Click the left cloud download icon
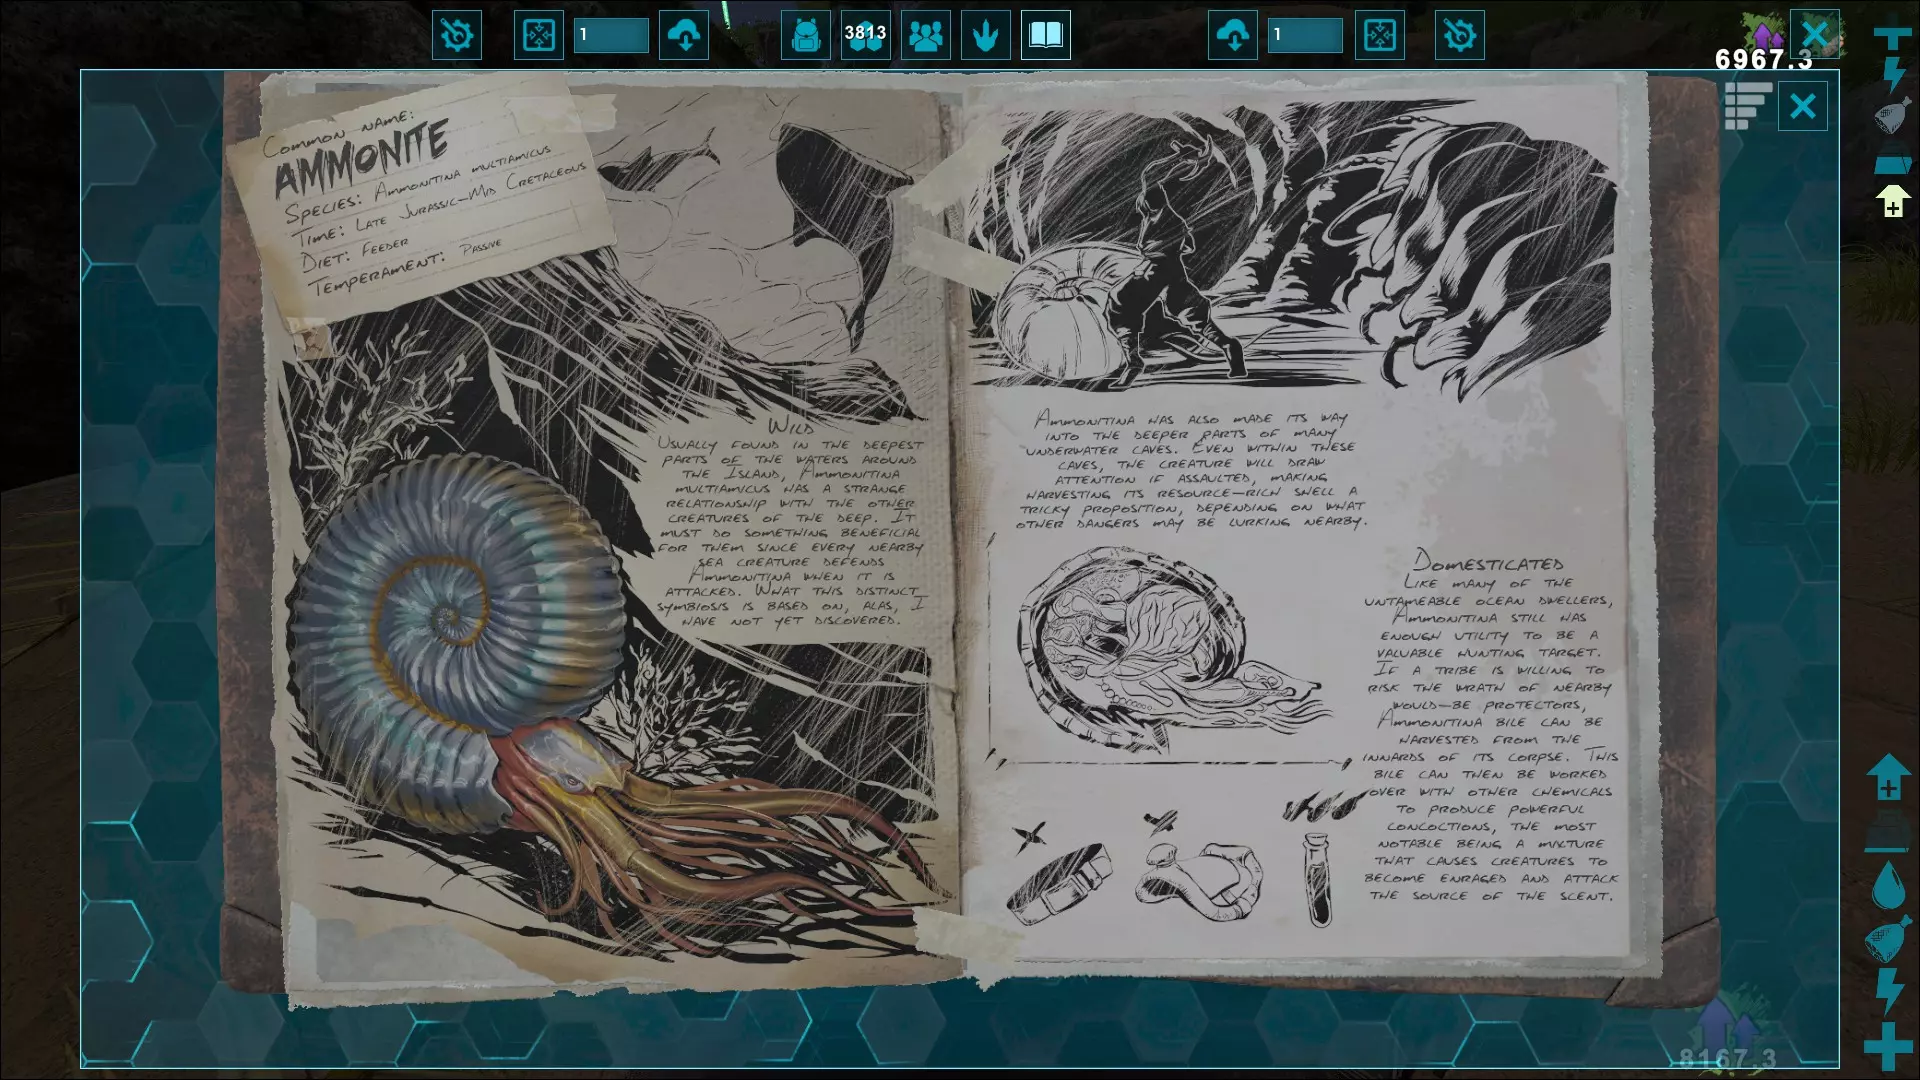 [x=684, y=36]
